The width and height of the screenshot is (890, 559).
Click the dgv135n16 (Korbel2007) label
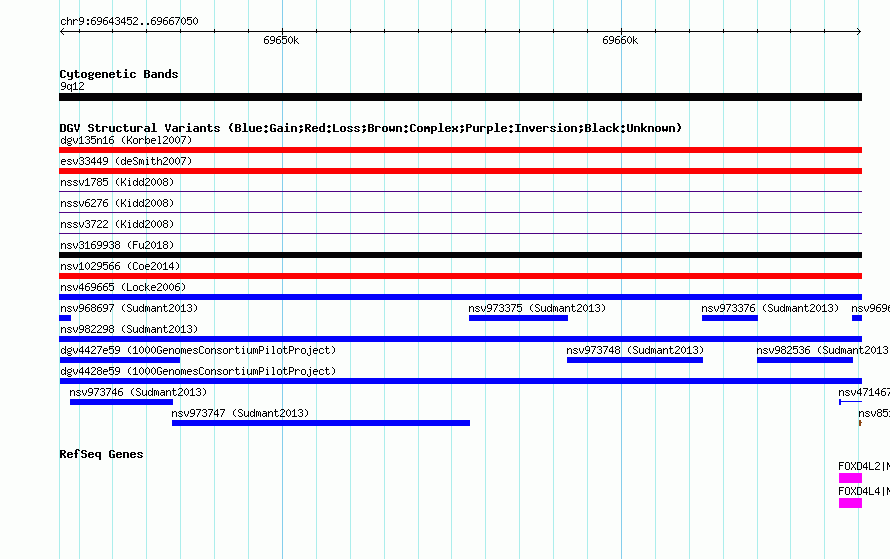pos(126,140)
